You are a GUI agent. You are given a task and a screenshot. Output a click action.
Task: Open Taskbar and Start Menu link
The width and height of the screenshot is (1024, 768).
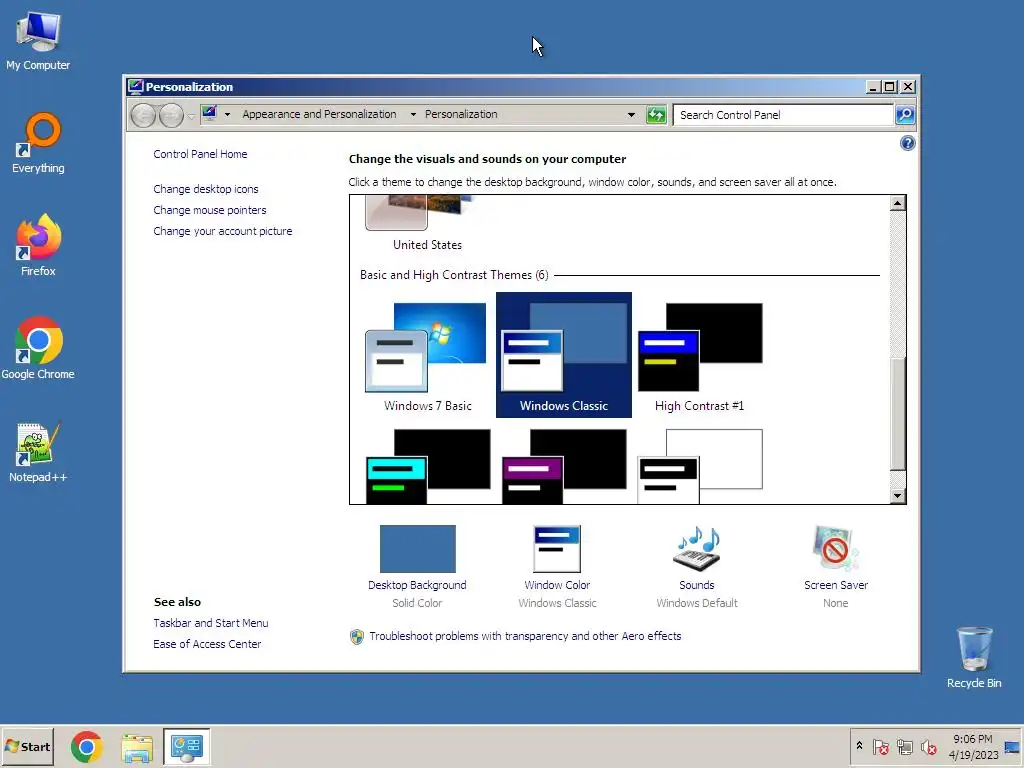[x=210, y=623]
